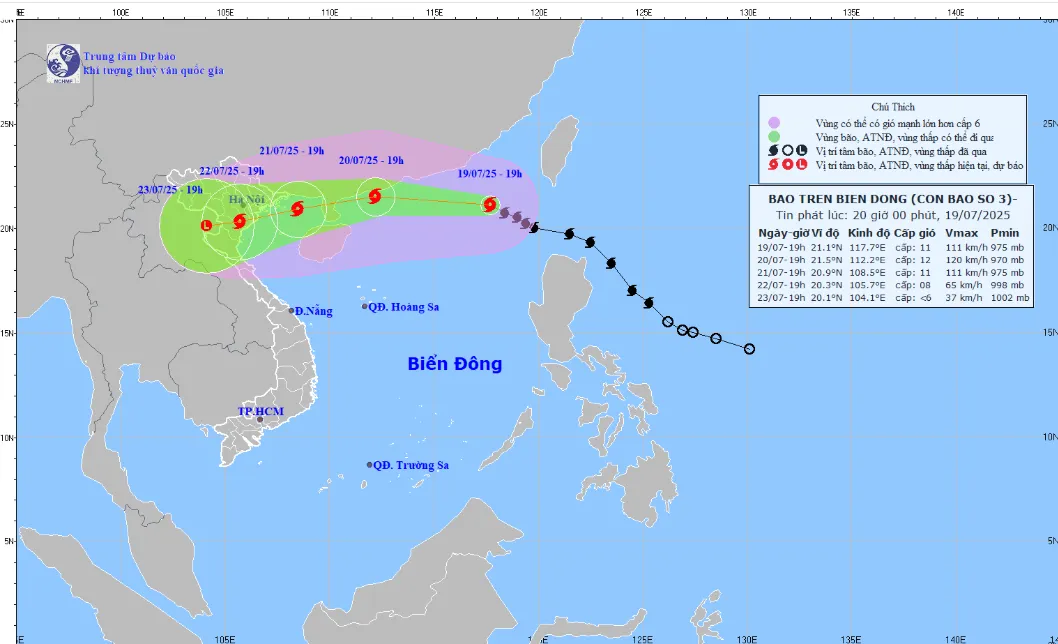Click the 'QĐ. Hoàng Sa' map label
This screenshot has width=1058, height=644.
tap(403, 307)
